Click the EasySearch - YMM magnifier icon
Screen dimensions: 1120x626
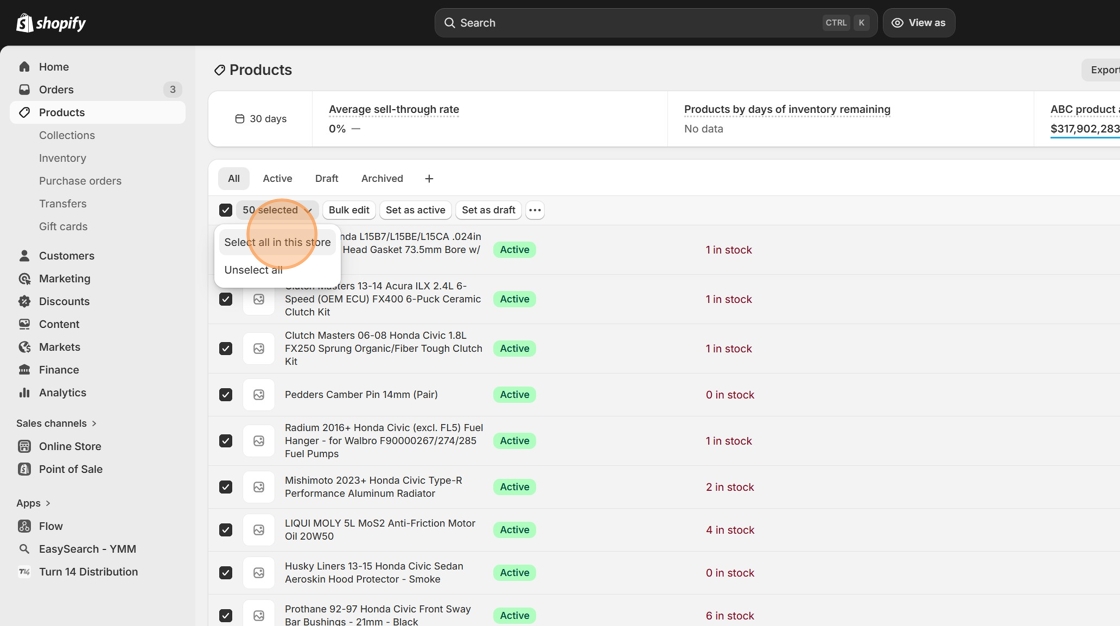(x=24, y=550)
